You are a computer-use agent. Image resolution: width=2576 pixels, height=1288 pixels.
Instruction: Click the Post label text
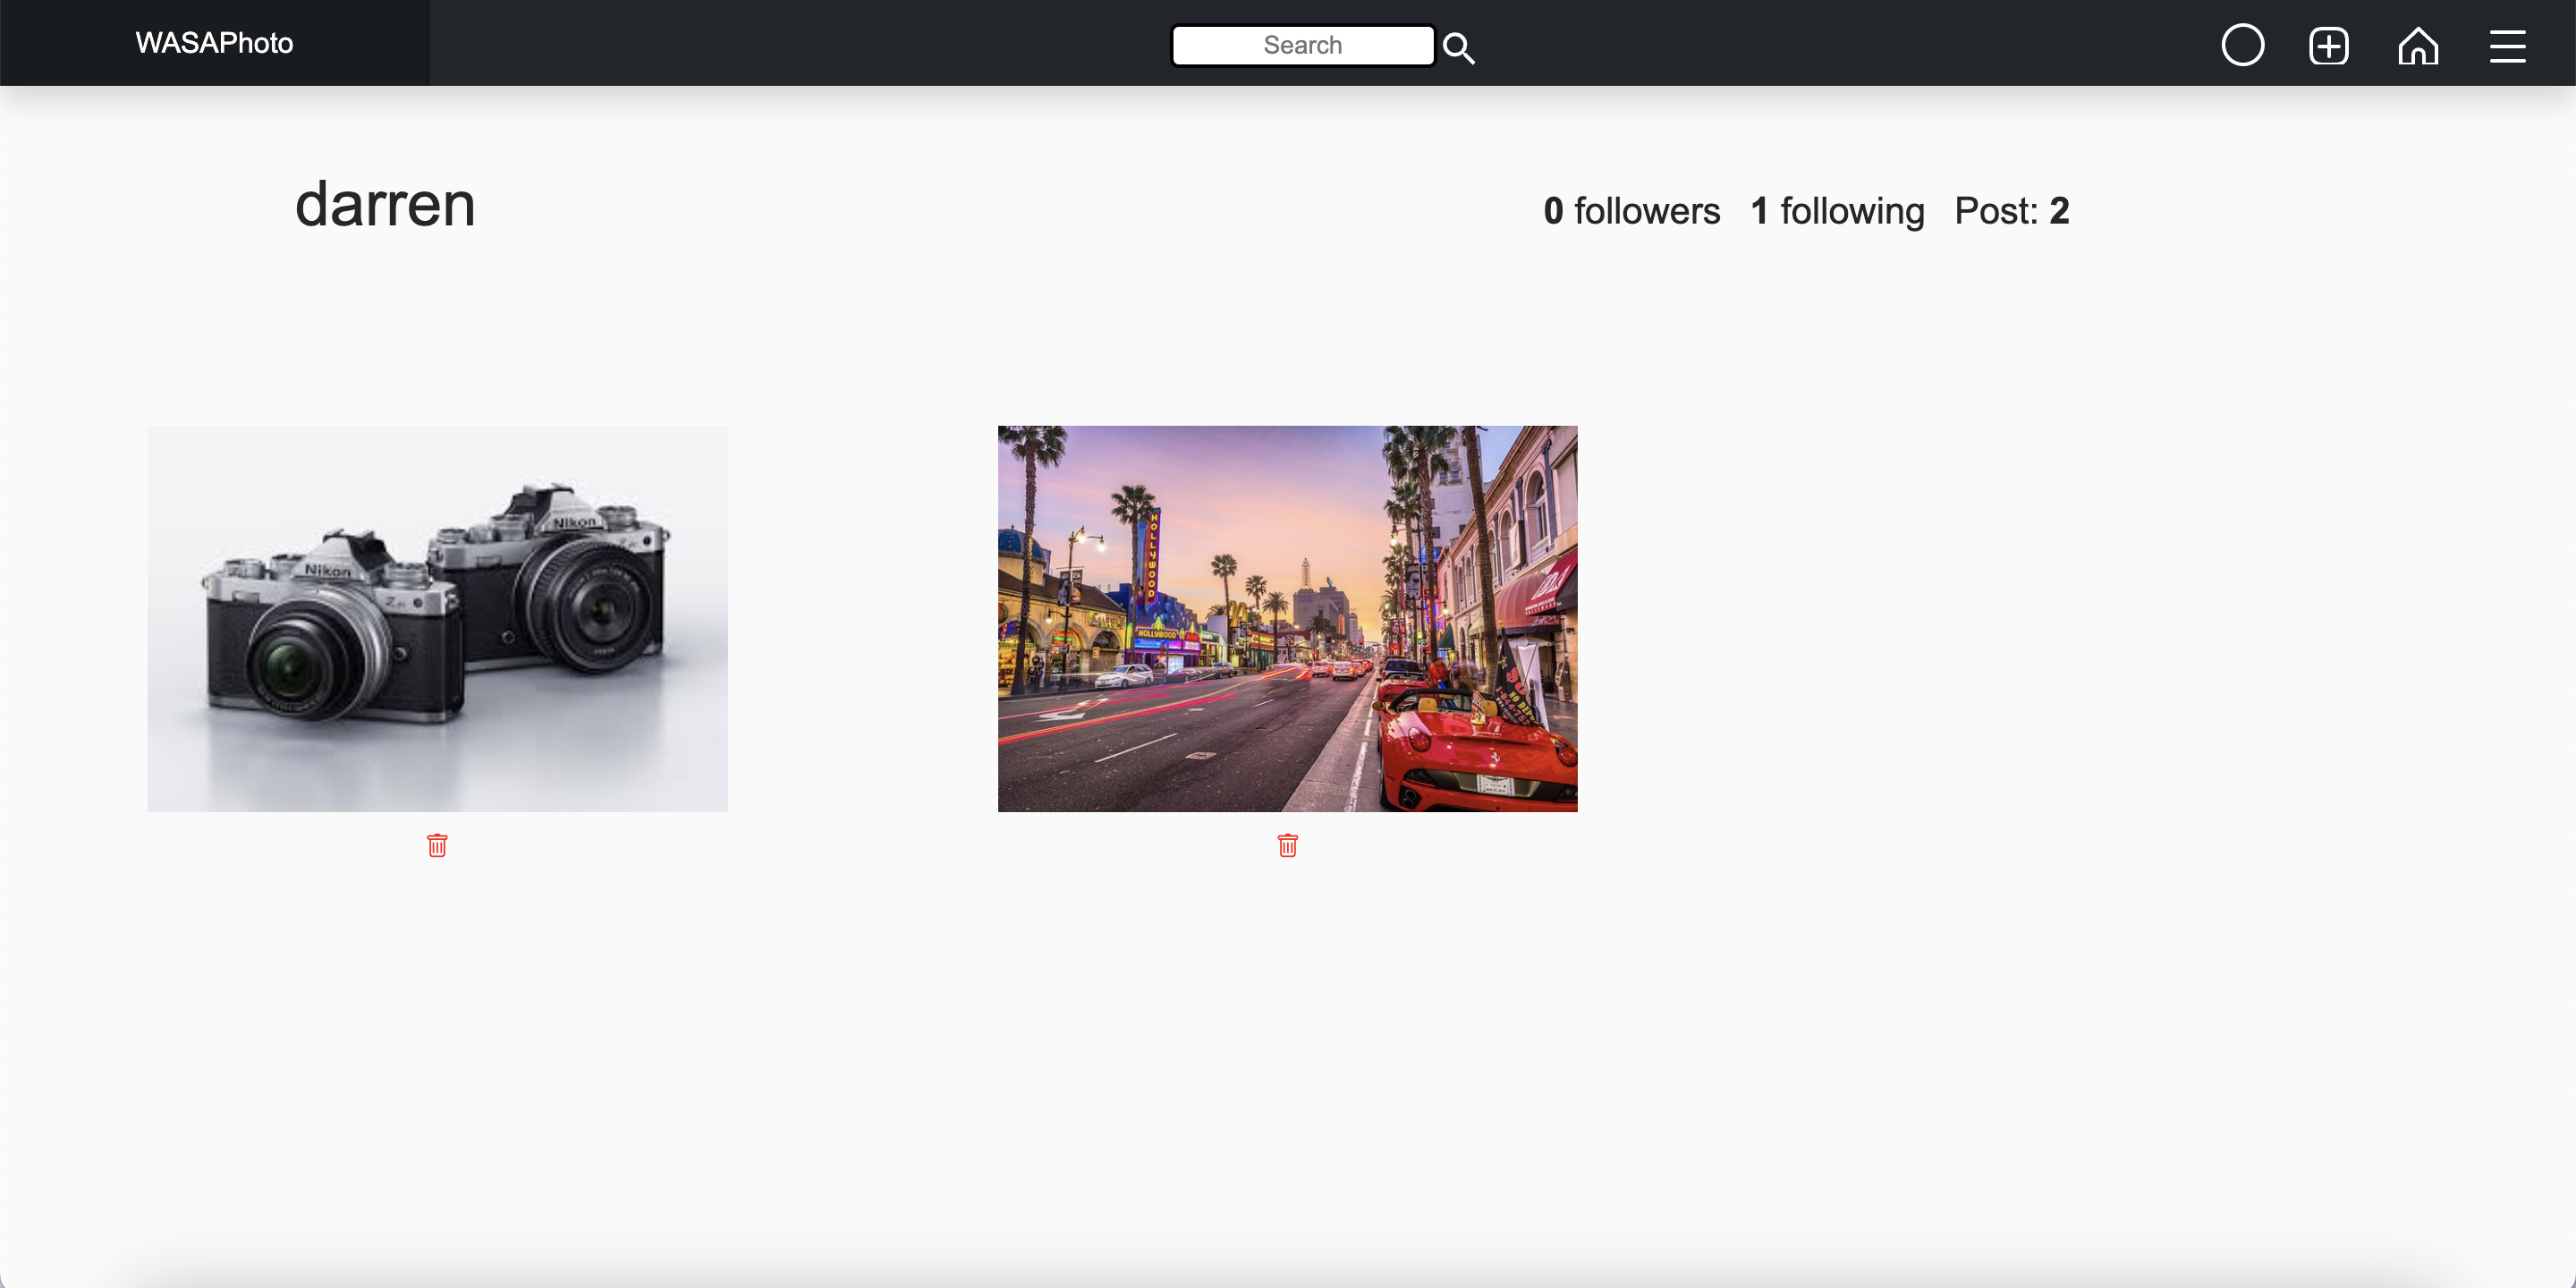(x=1995, y=211)
